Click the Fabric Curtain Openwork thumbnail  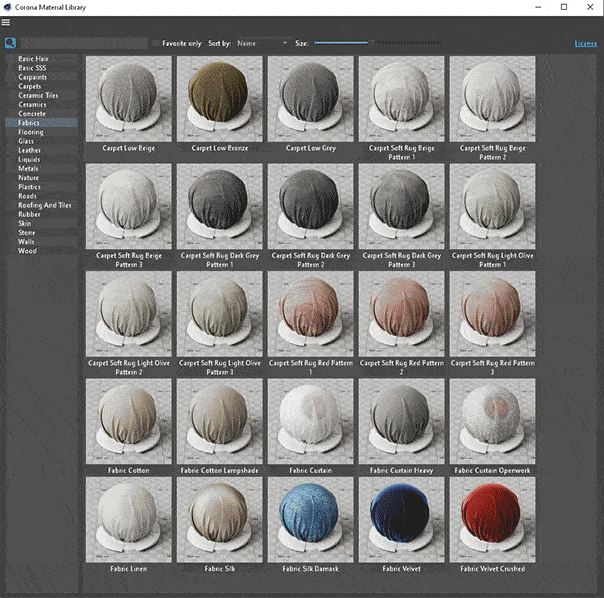coord(492,420)
